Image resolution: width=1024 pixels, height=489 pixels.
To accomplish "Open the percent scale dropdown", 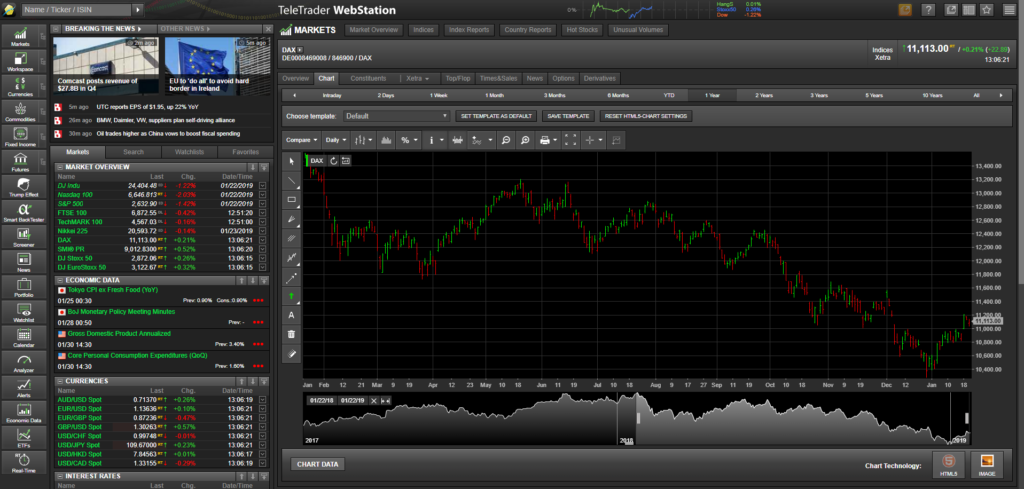I will pos(408,140).
